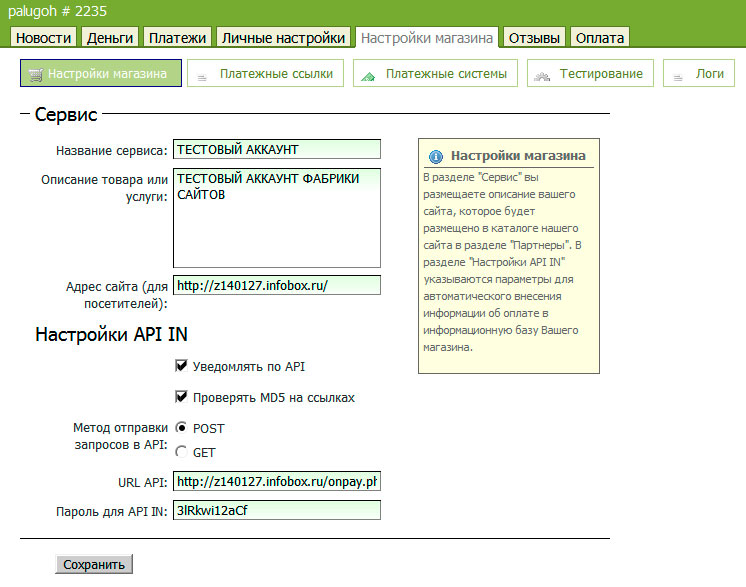Open the Оплата tab
The height and width of the screenshot is (587, 746).
pyautogui.click(x=599, y=38)
